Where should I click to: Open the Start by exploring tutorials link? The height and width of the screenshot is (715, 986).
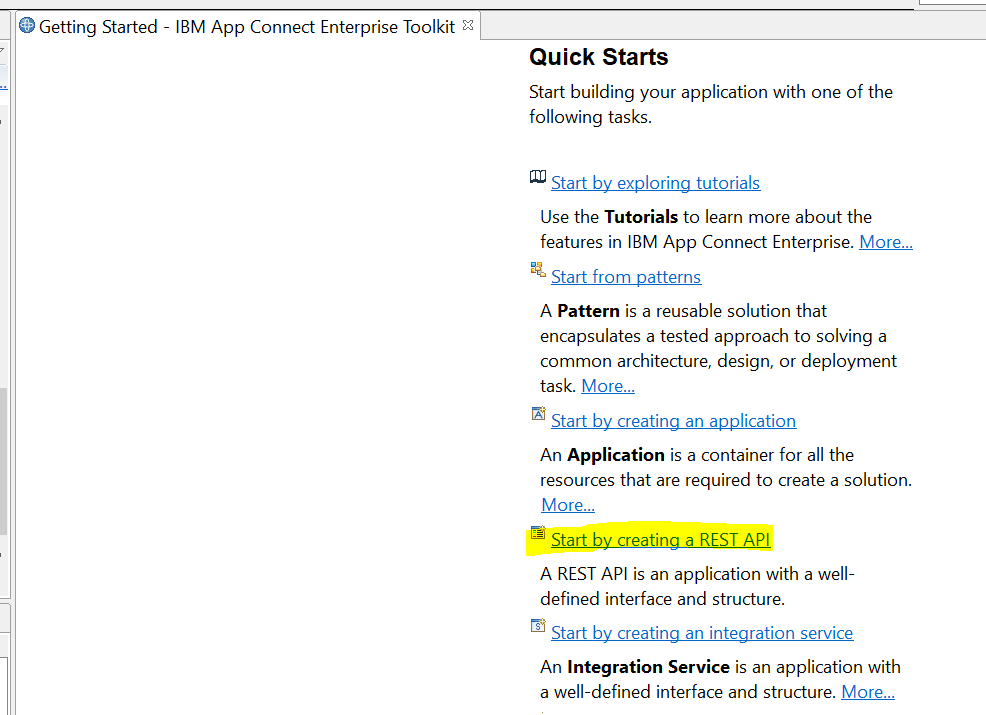pos(655,183)
